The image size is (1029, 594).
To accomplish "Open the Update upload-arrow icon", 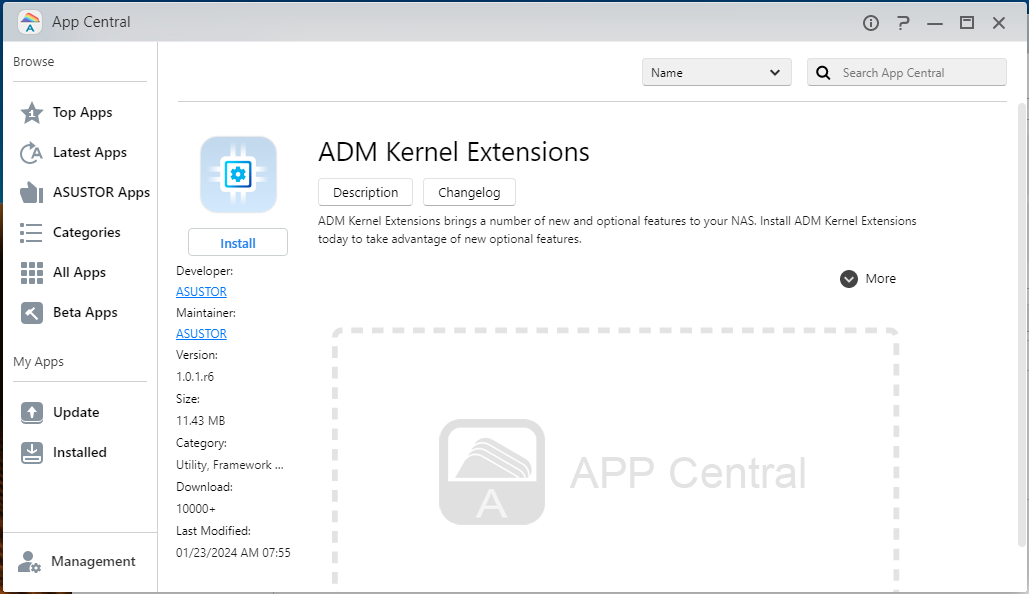I will click(32, 413).
